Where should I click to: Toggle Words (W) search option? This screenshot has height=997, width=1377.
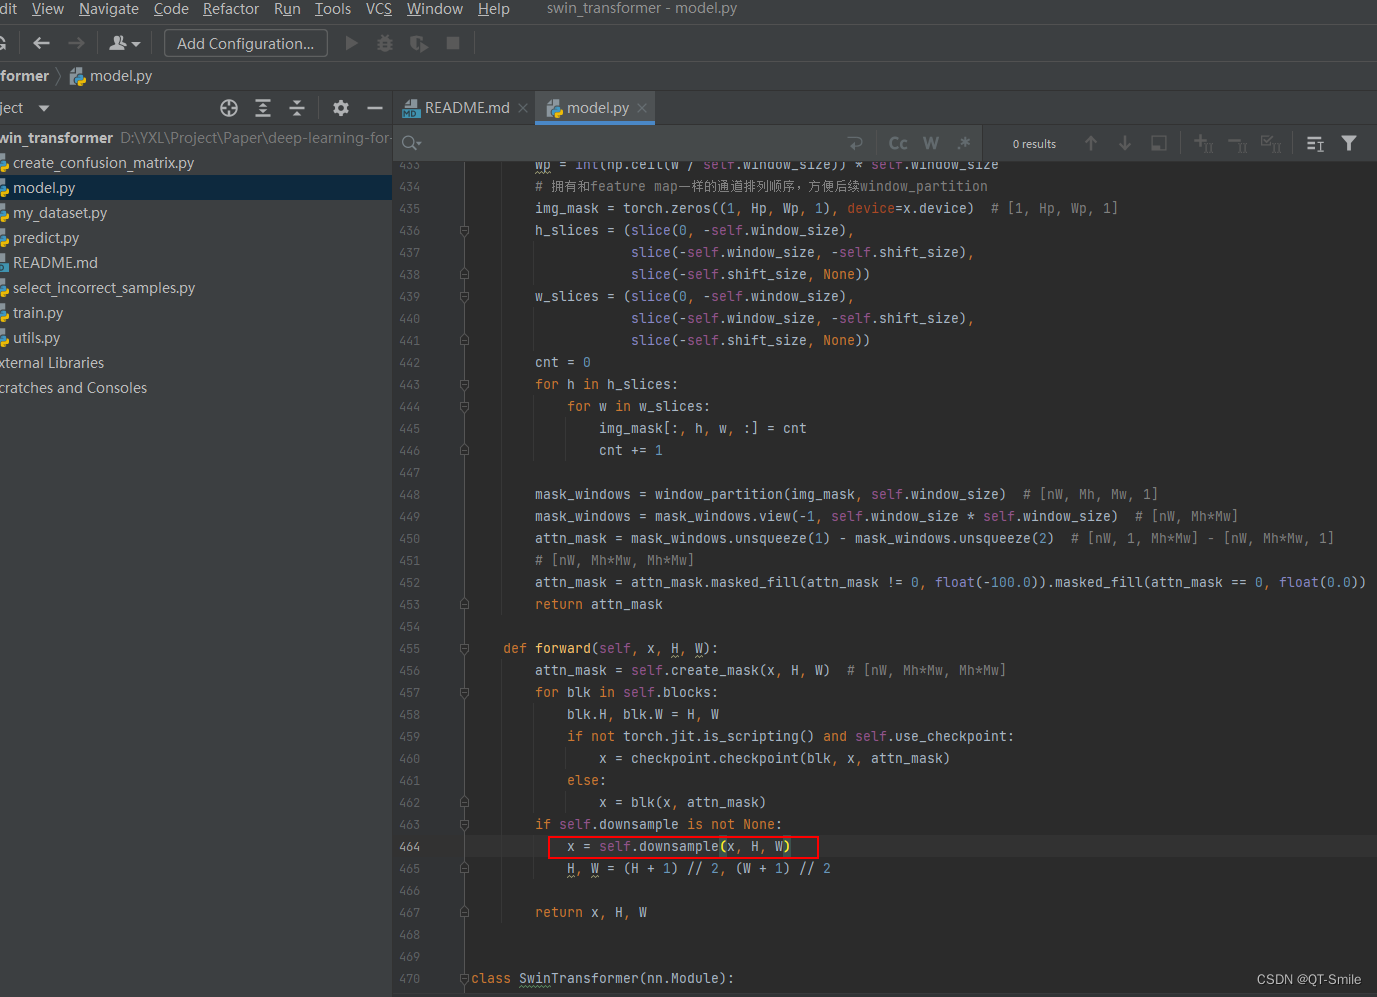(931, 143)
